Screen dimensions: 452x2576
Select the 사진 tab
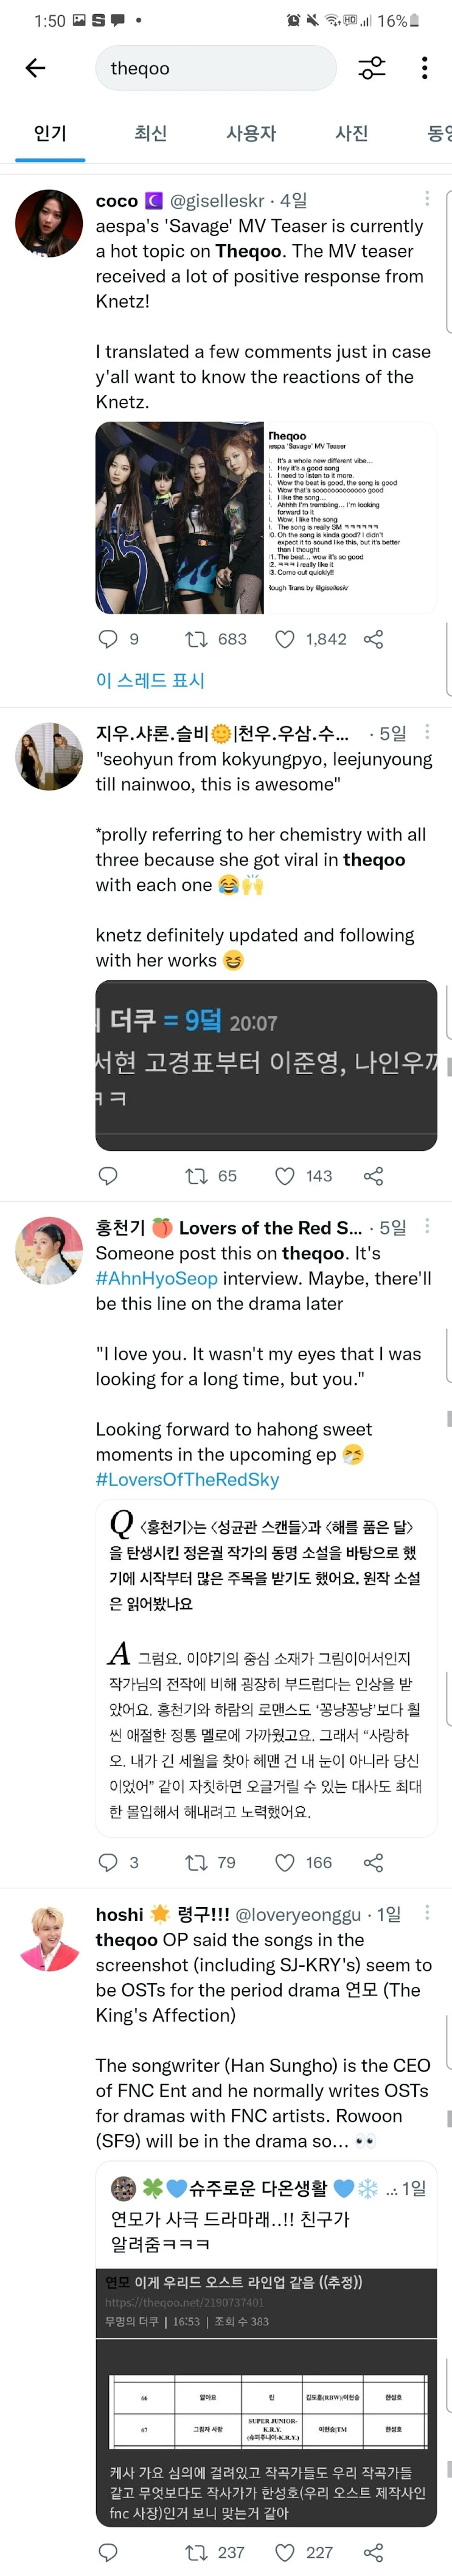(x=351, y=133)
